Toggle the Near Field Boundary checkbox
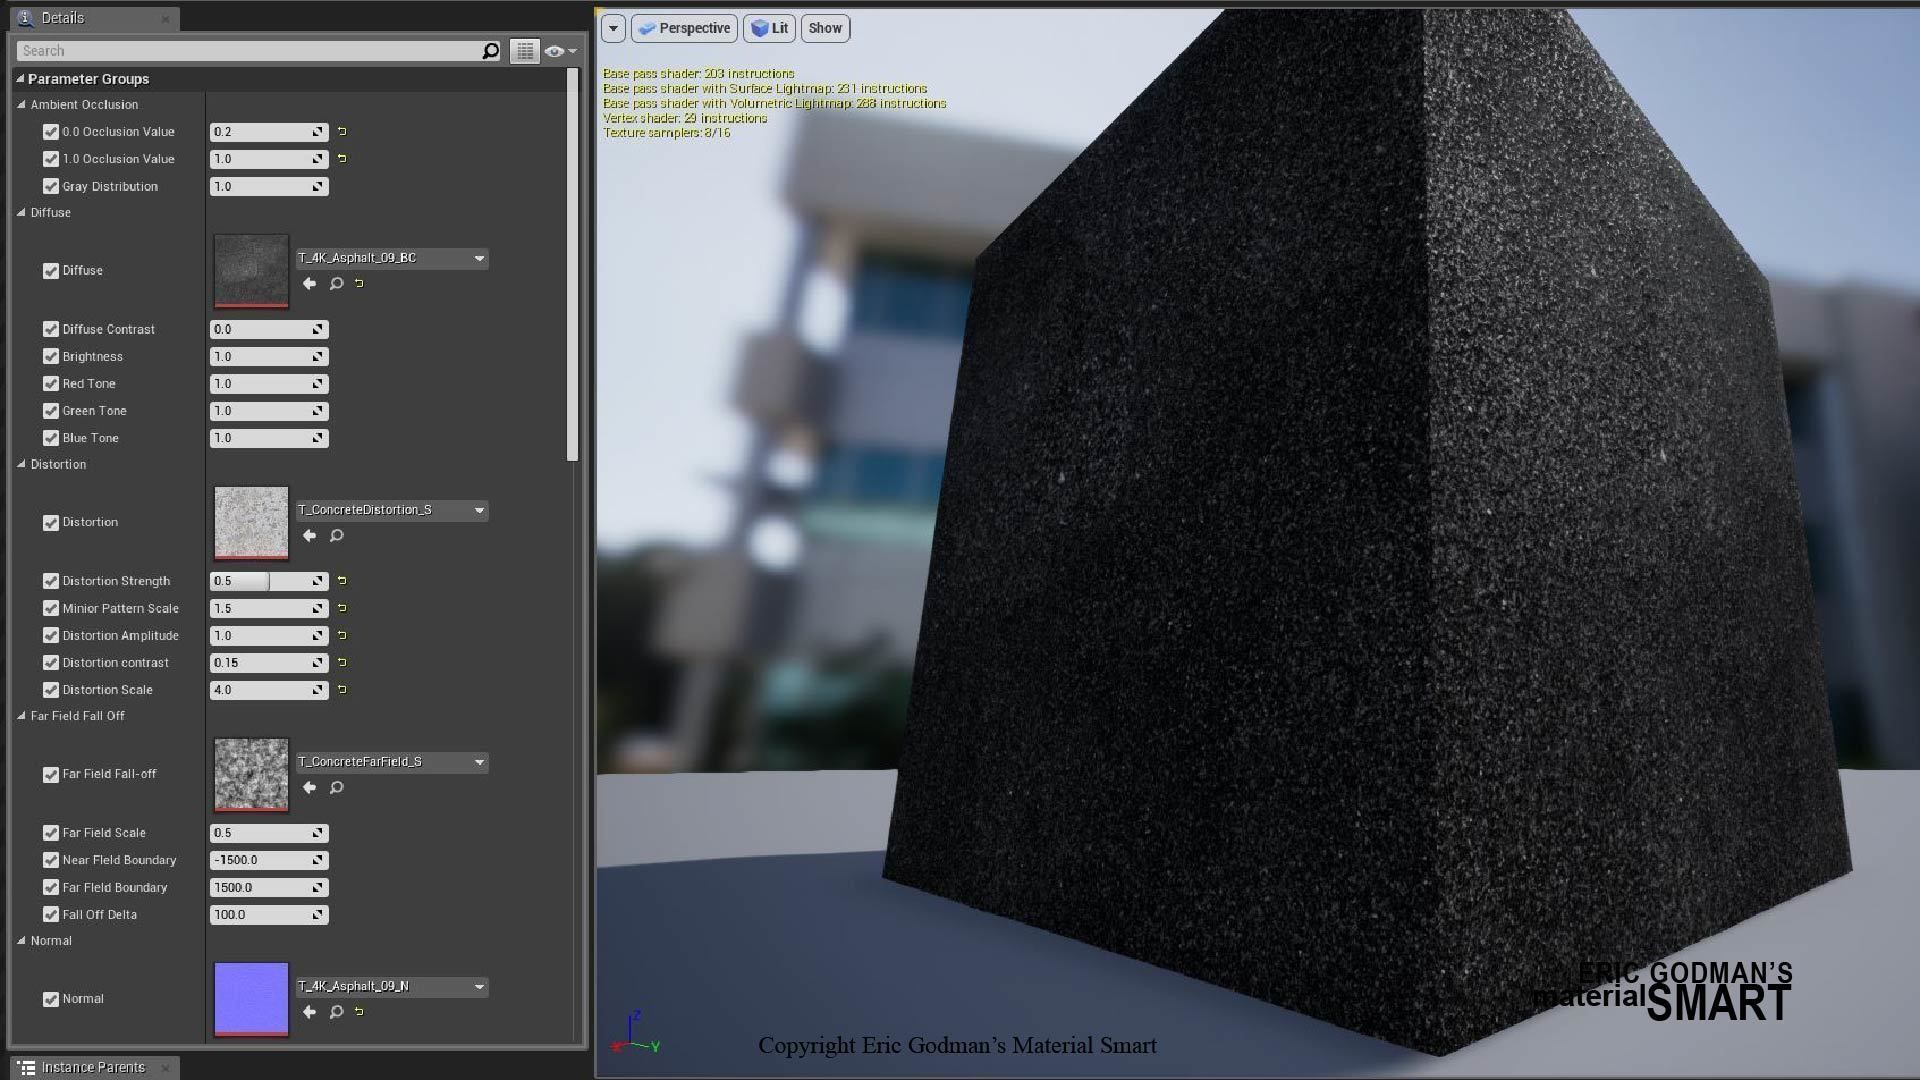The width and height of the screenshot is (1920, 1080). 51,860
